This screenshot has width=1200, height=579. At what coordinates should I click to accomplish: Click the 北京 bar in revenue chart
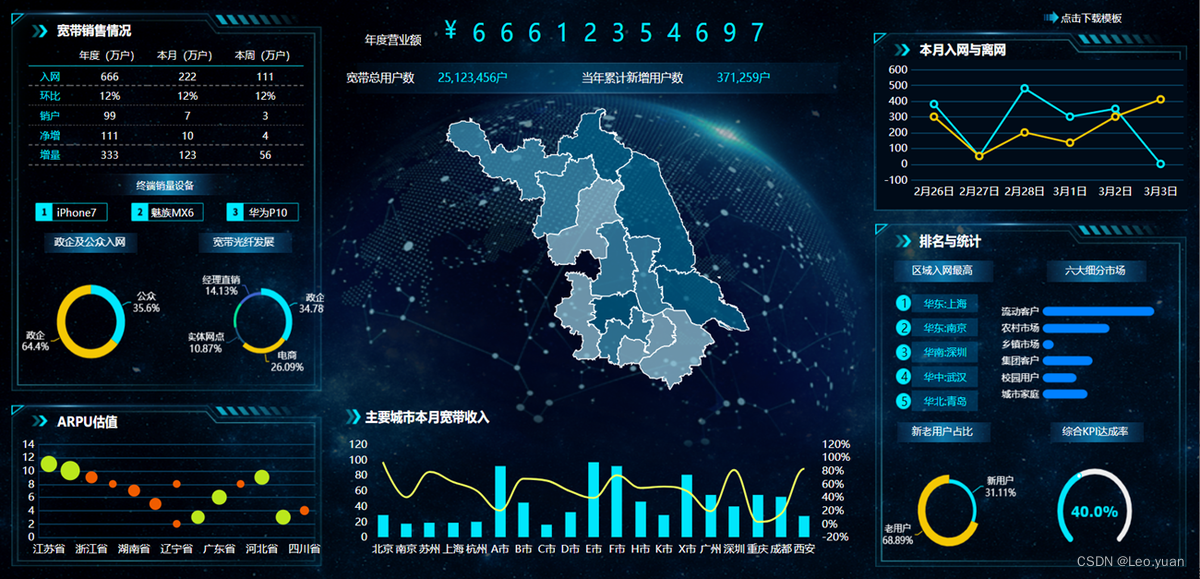click(x=383, y=526)
